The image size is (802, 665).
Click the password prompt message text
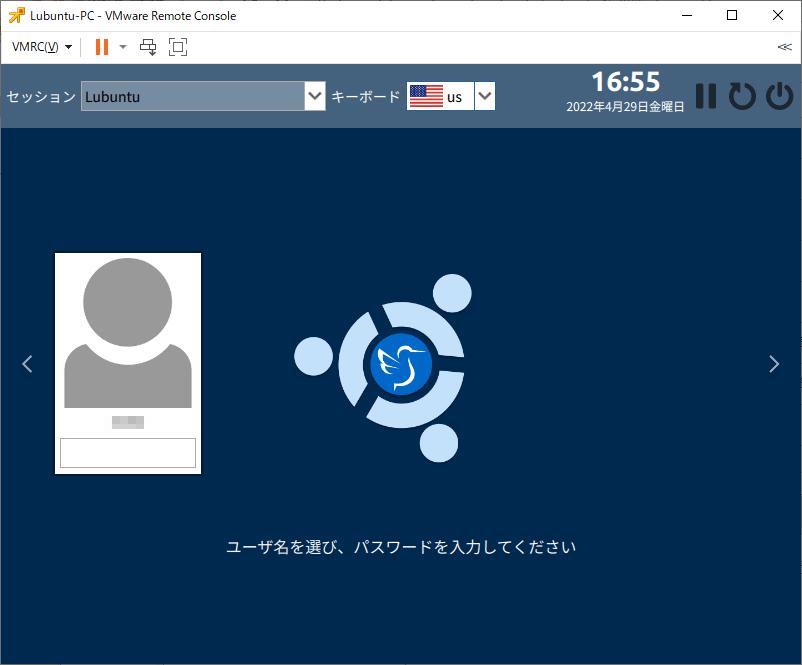click(x=401, y=547)
